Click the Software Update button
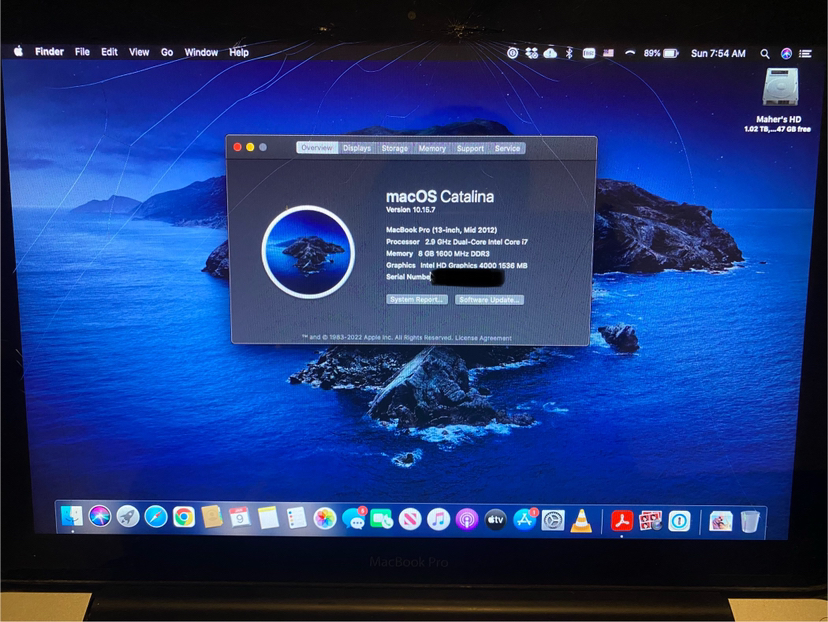Screen dimensions: 828x622 (x=492, y=300)
